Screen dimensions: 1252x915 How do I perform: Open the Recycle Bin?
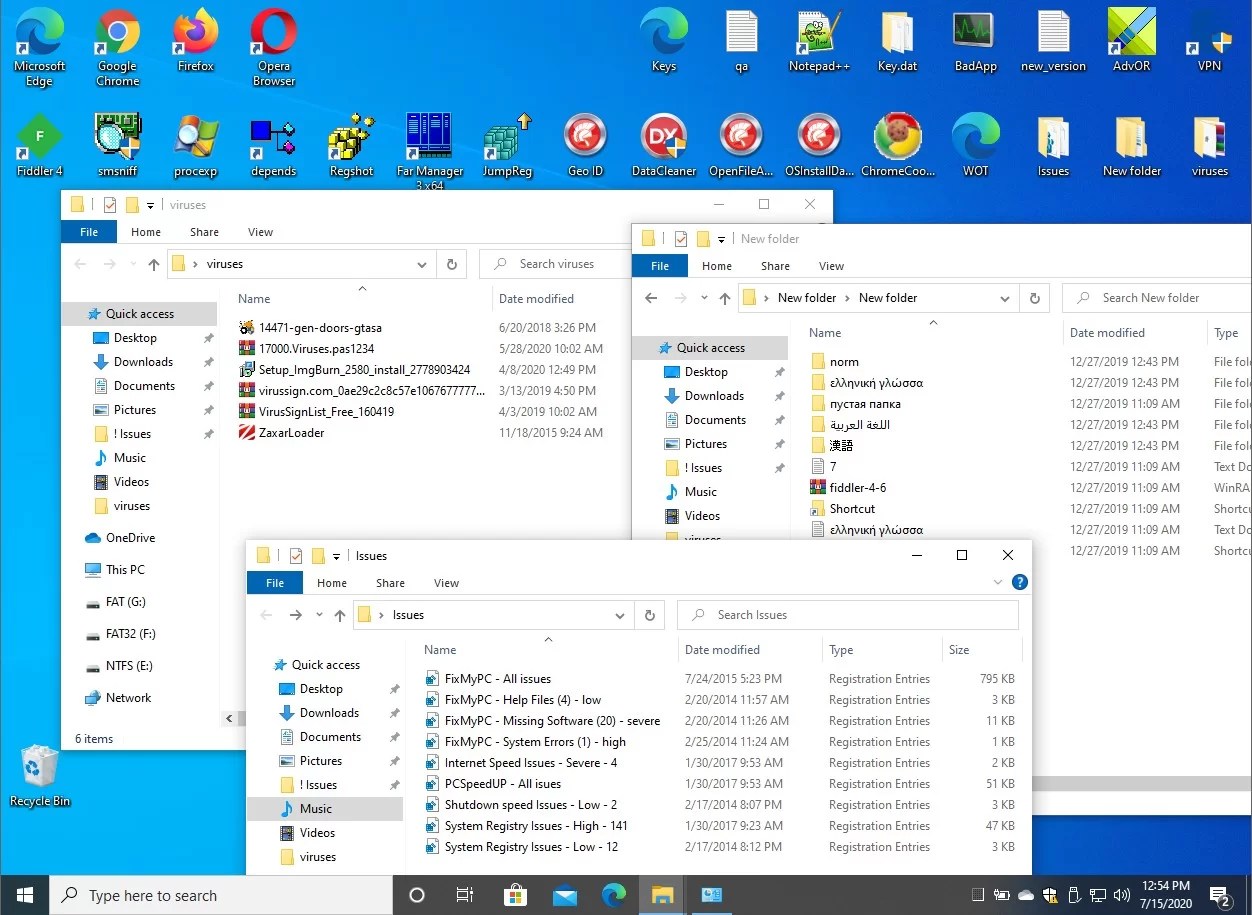(39, 775)
